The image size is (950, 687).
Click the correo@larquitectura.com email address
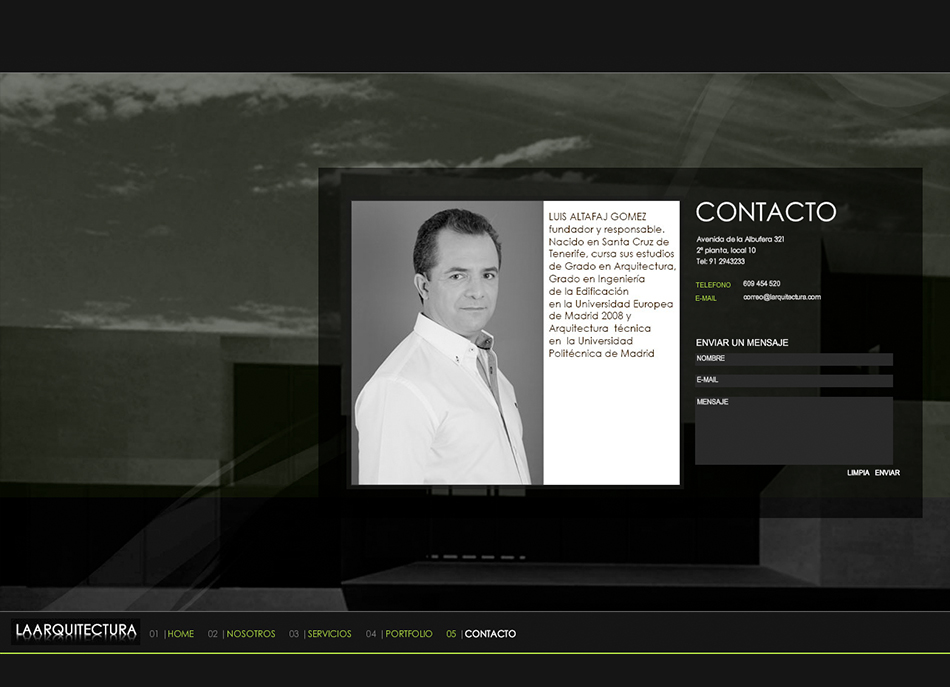point(782,297)
